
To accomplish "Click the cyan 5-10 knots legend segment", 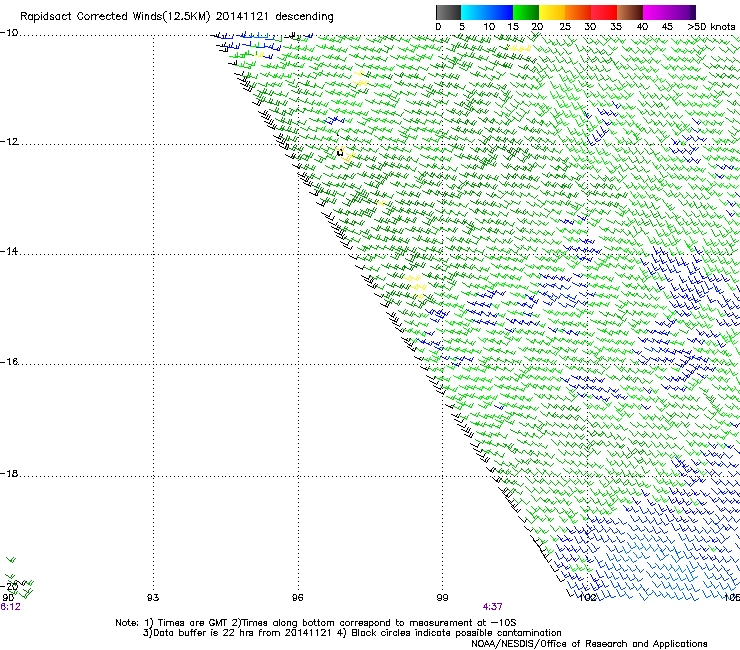I will tap(474, 12).
